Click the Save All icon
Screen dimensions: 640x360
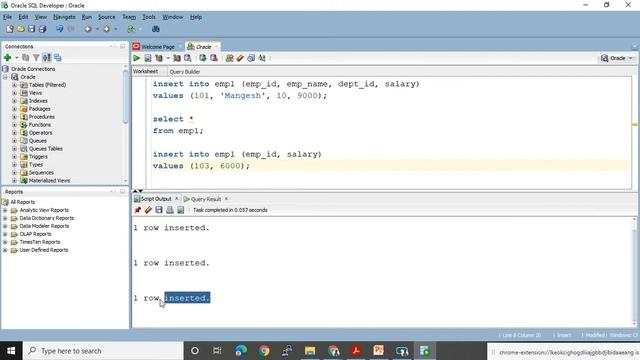(x=42, y=29)
